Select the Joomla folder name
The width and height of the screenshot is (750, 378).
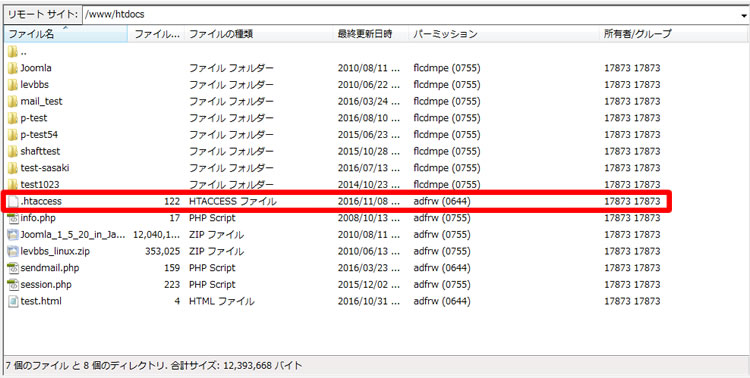[x=36, y=68]
